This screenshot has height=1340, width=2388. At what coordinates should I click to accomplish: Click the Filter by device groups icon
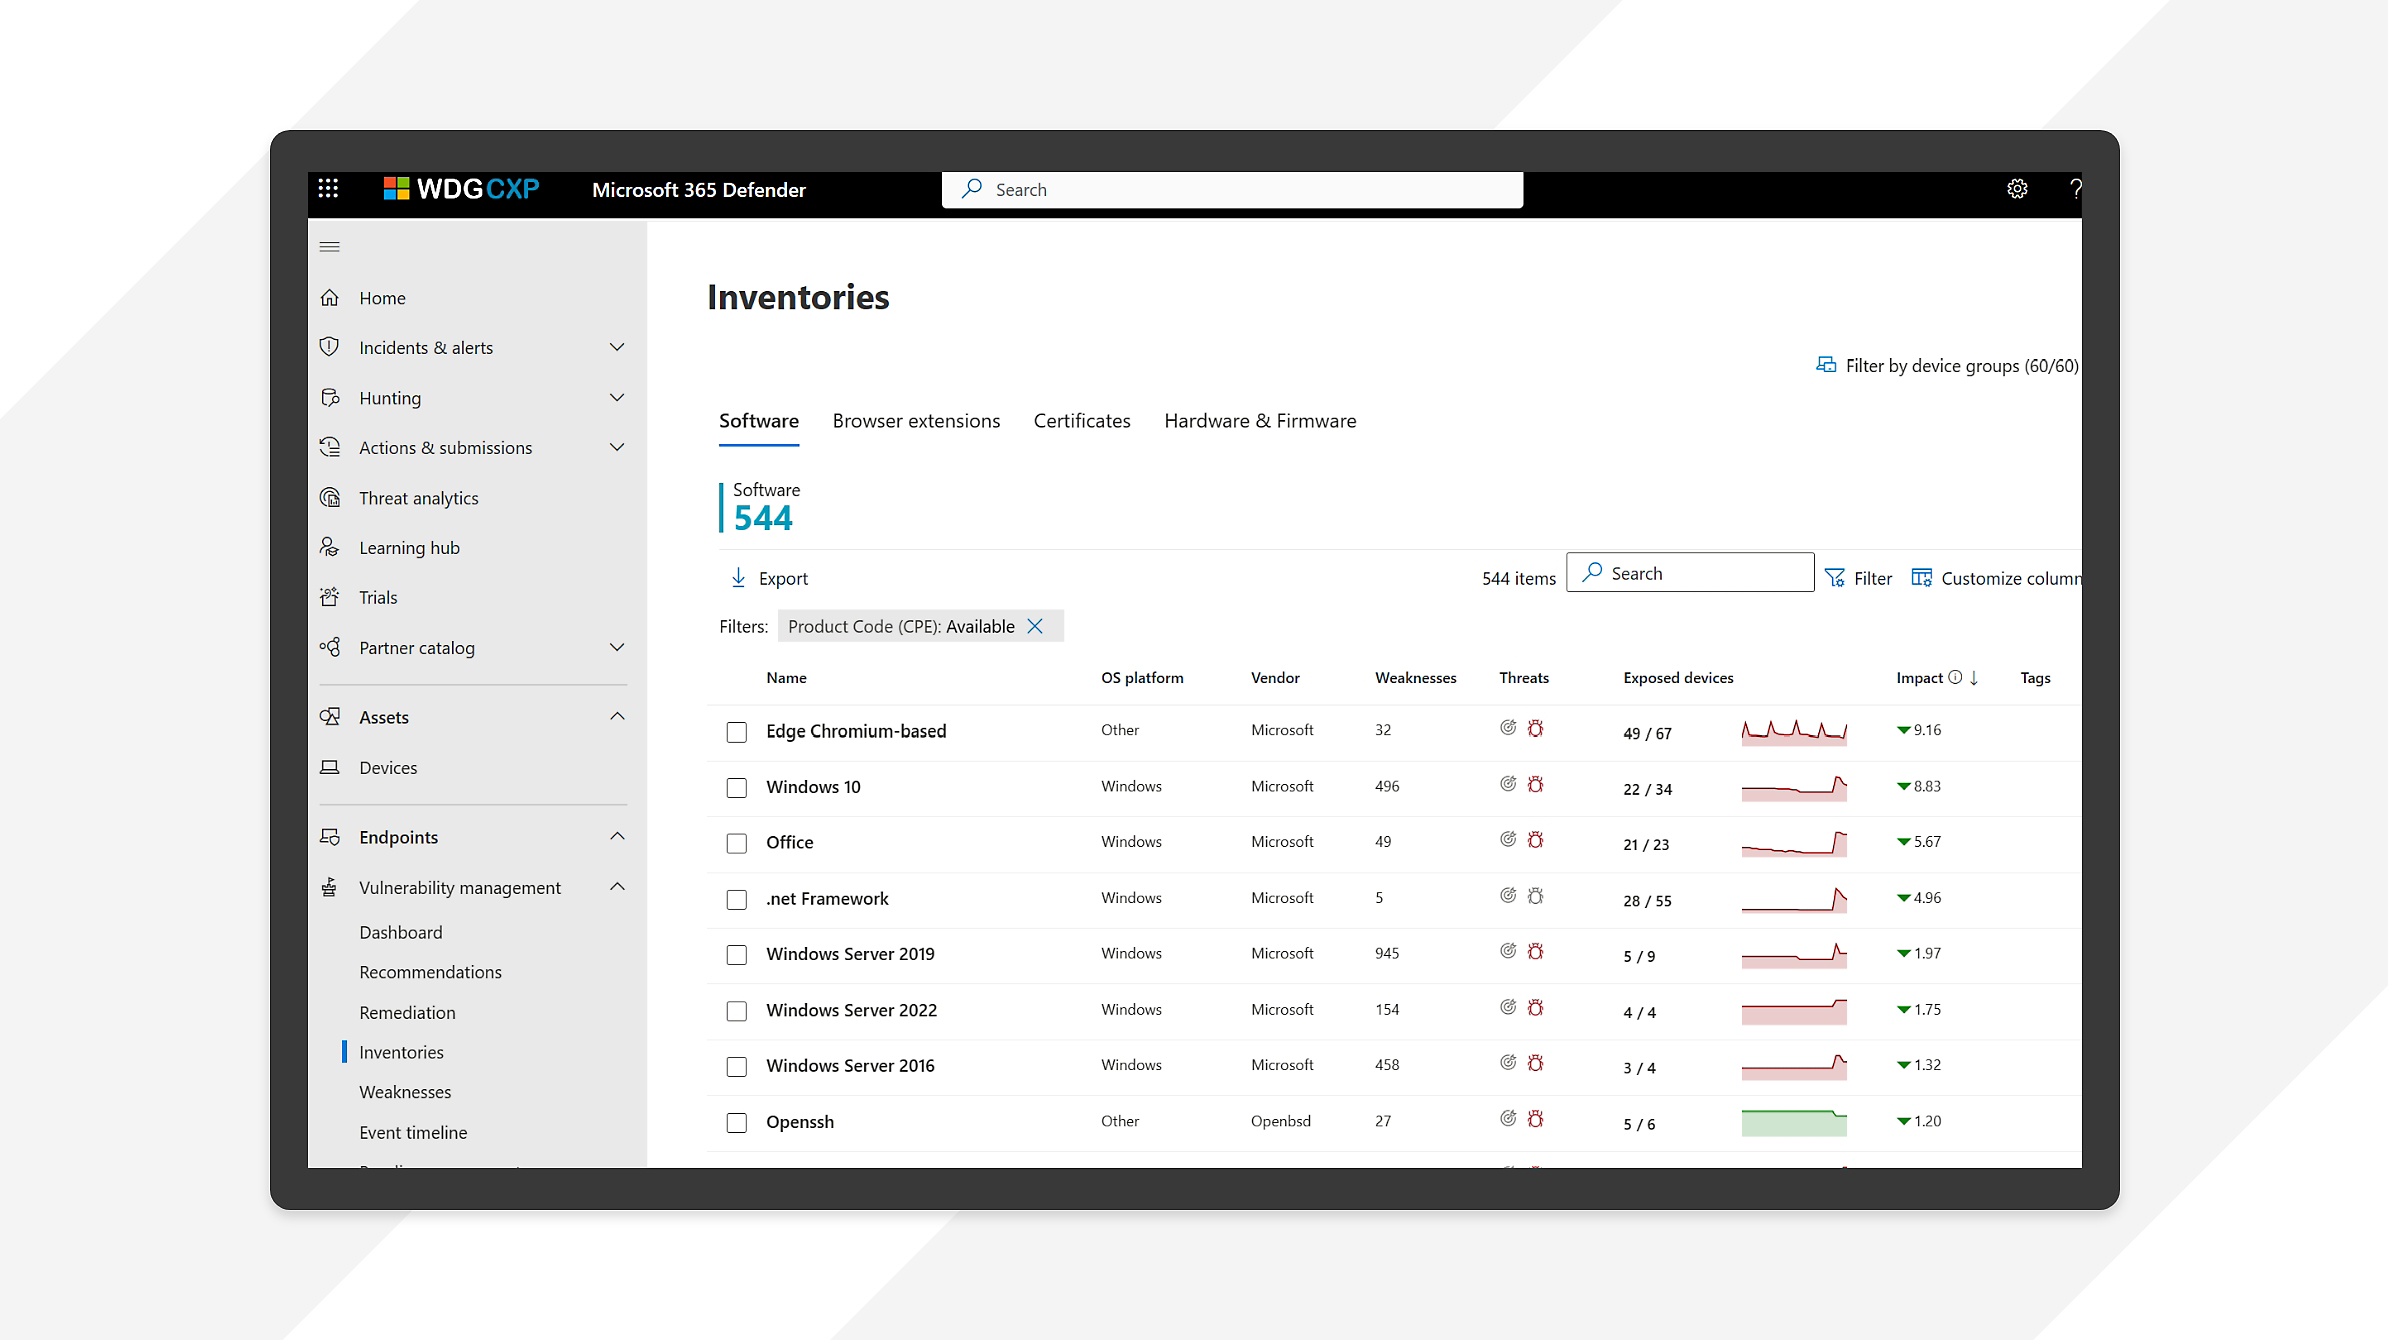point(1826,365)
